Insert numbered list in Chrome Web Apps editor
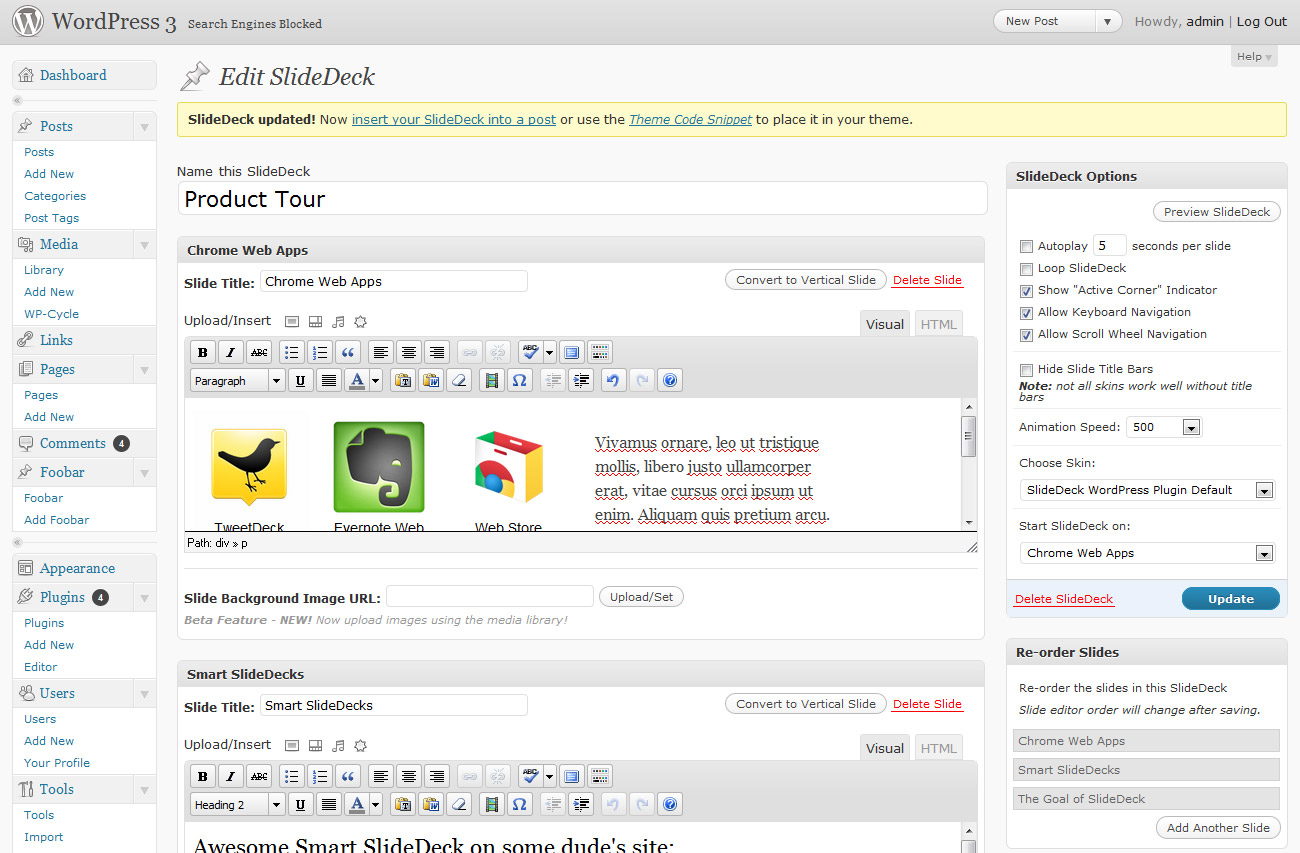This screenshot has height=853, width=1300. pyautogui.click(x=319, y=352)
